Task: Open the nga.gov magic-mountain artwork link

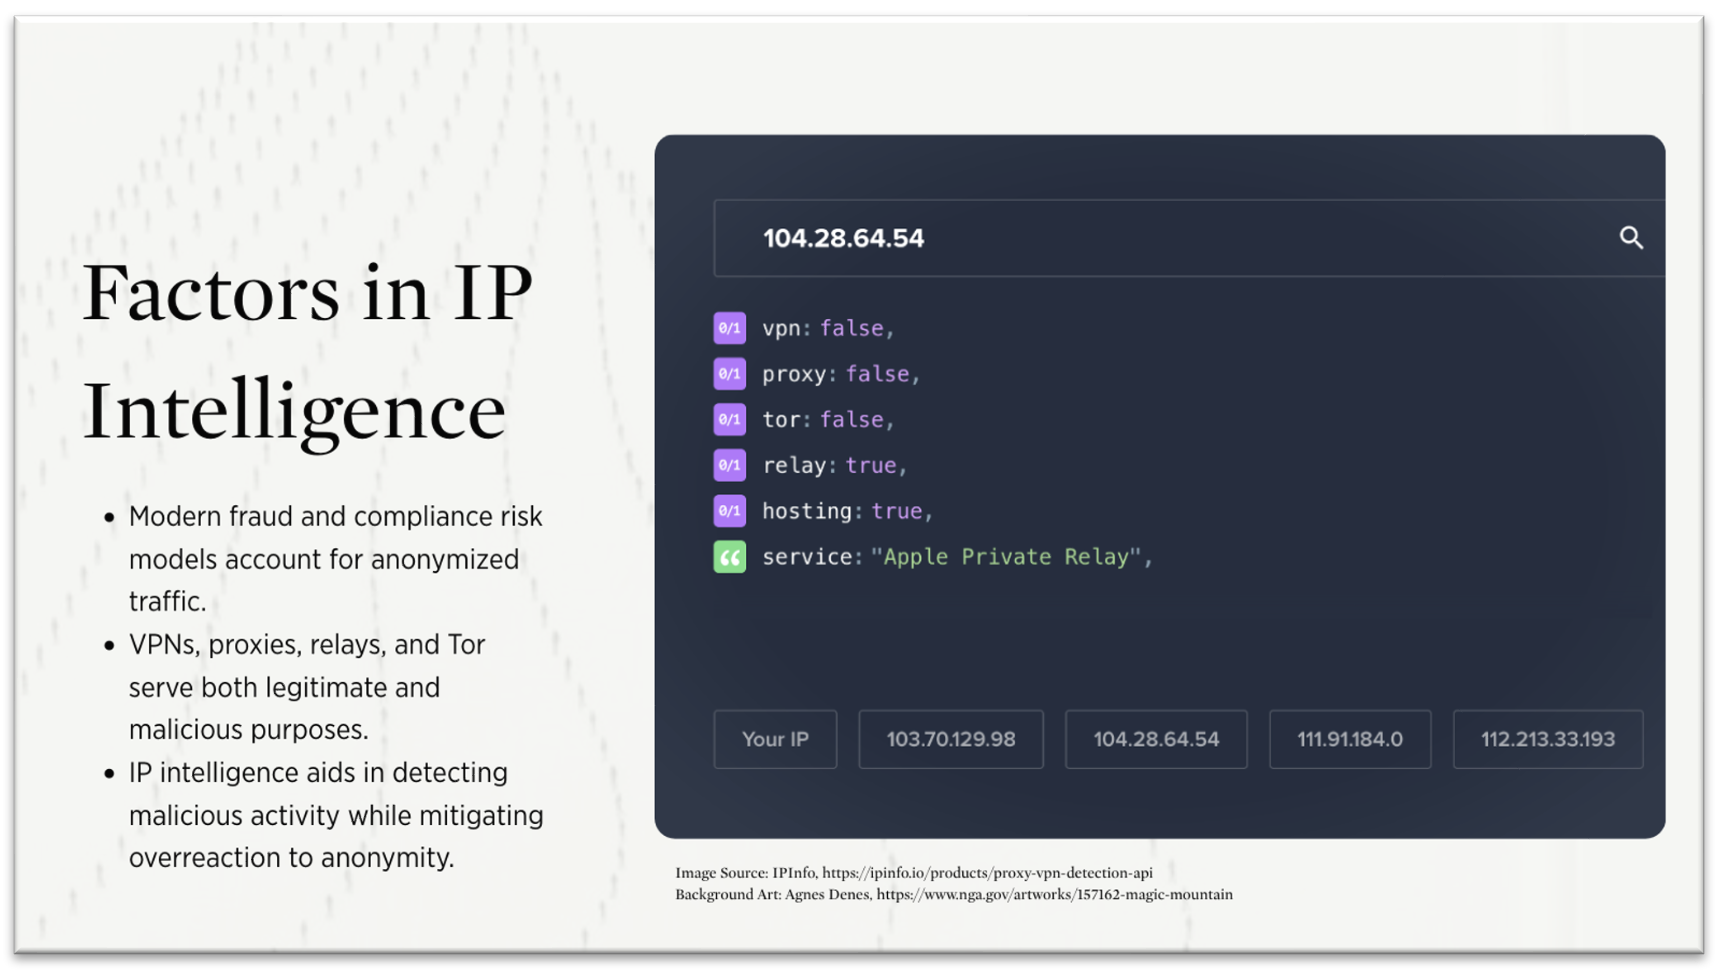Action: [x=1054, y=895]
